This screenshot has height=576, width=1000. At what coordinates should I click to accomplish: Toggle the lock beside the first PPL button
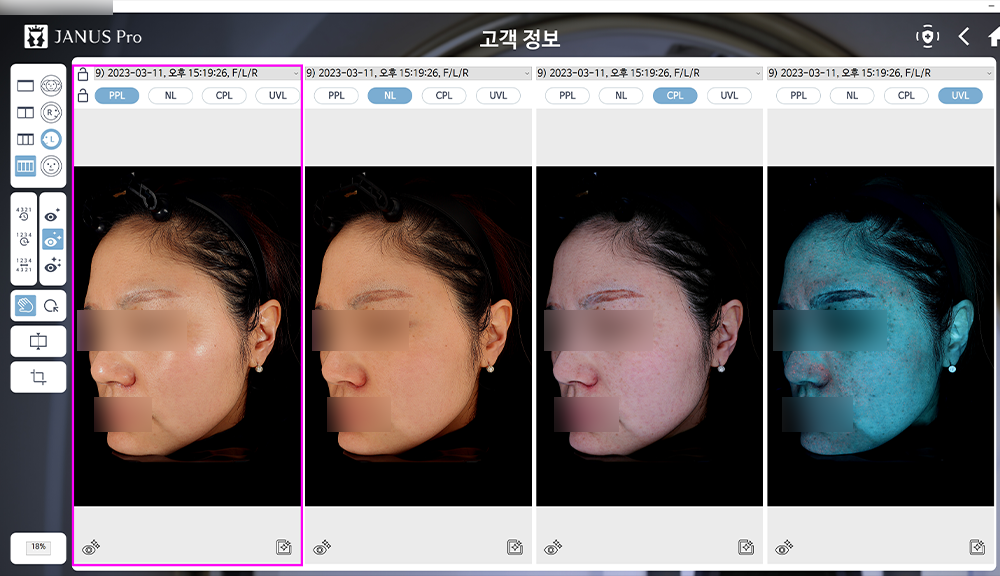click(x=83, y=96)
